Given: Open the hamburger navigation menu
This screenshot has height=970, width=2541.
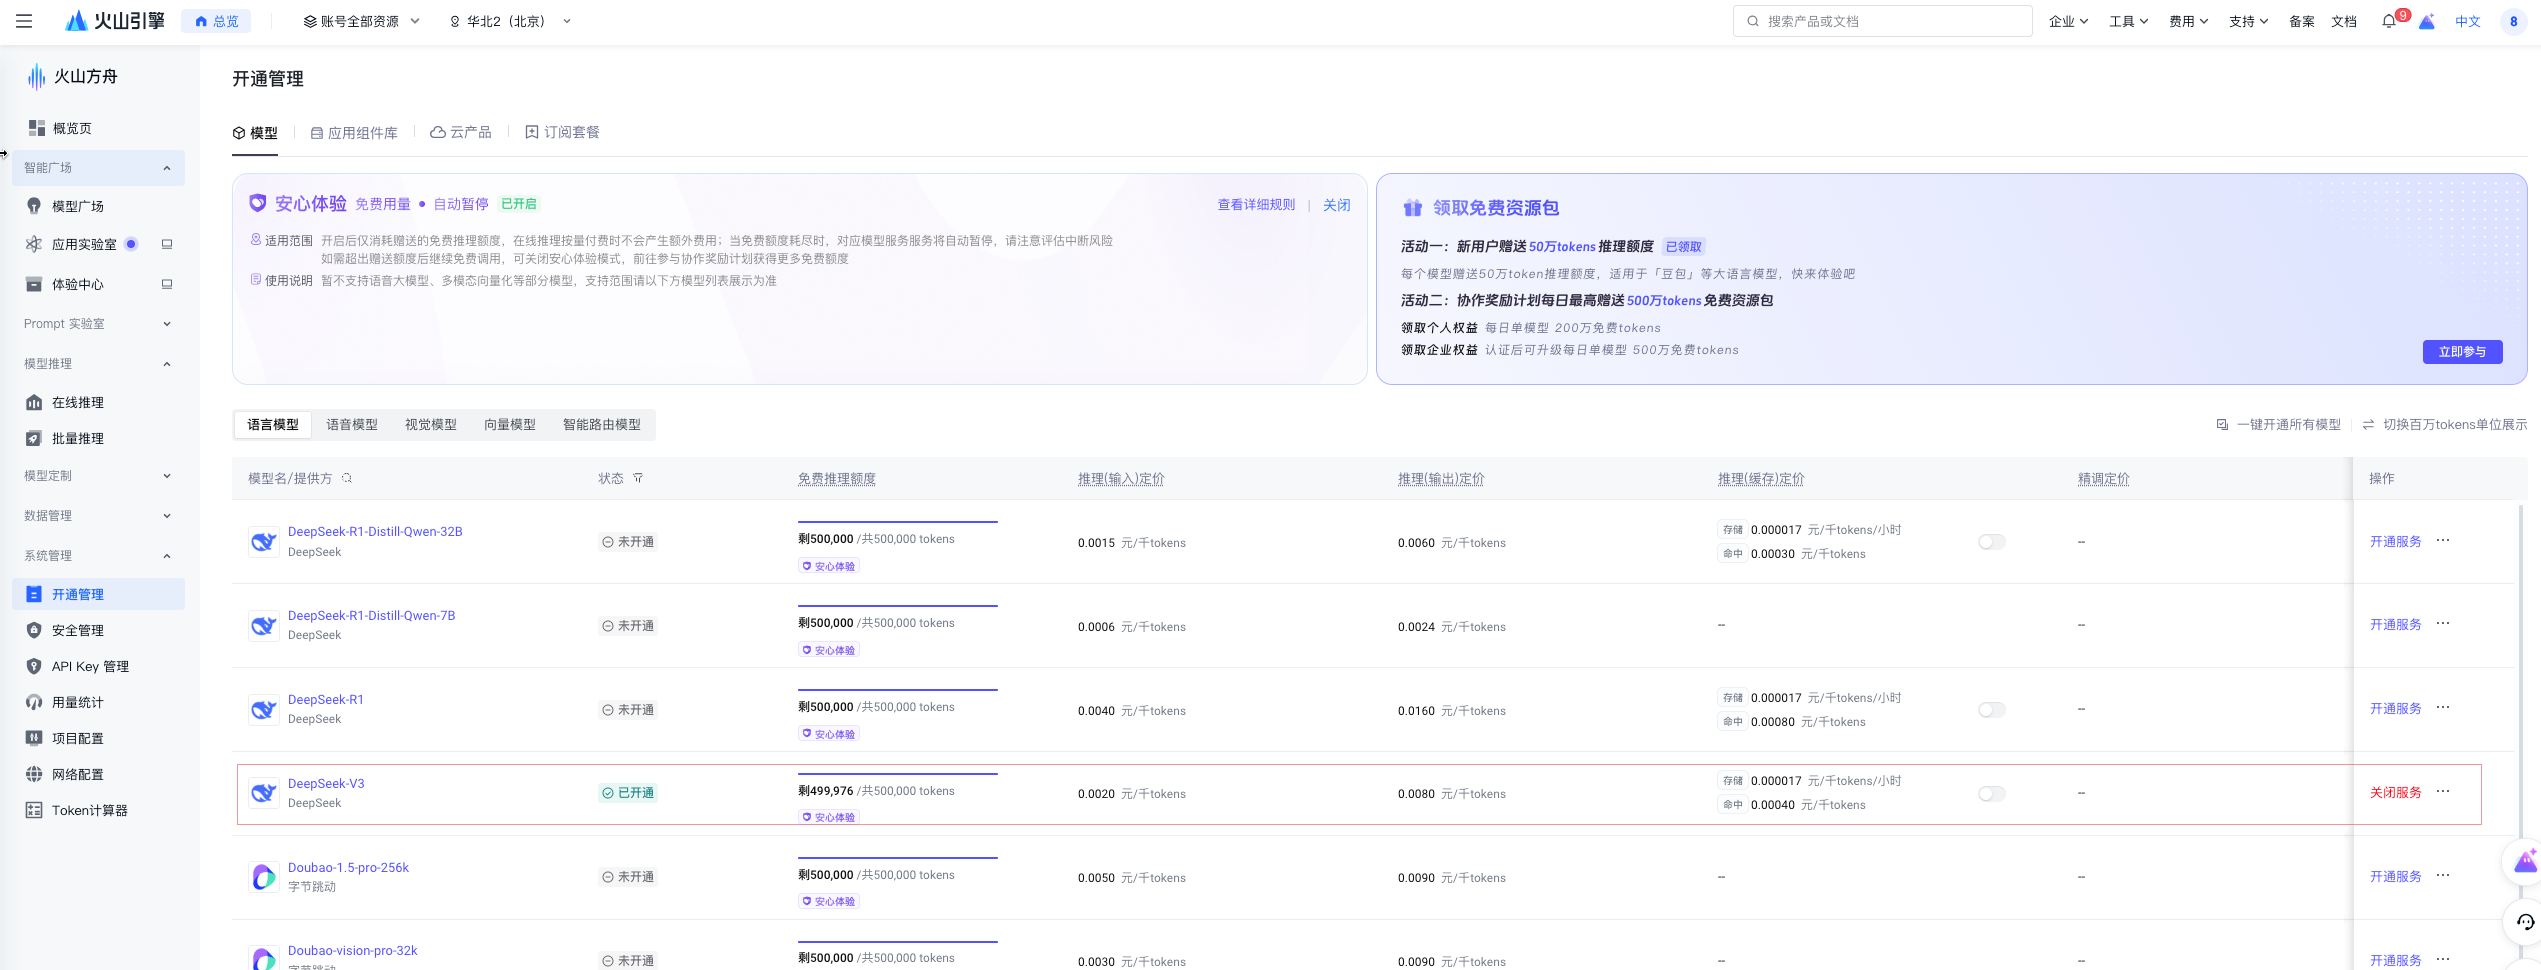Looking at the screenshot, I should (x=24, y=21).
